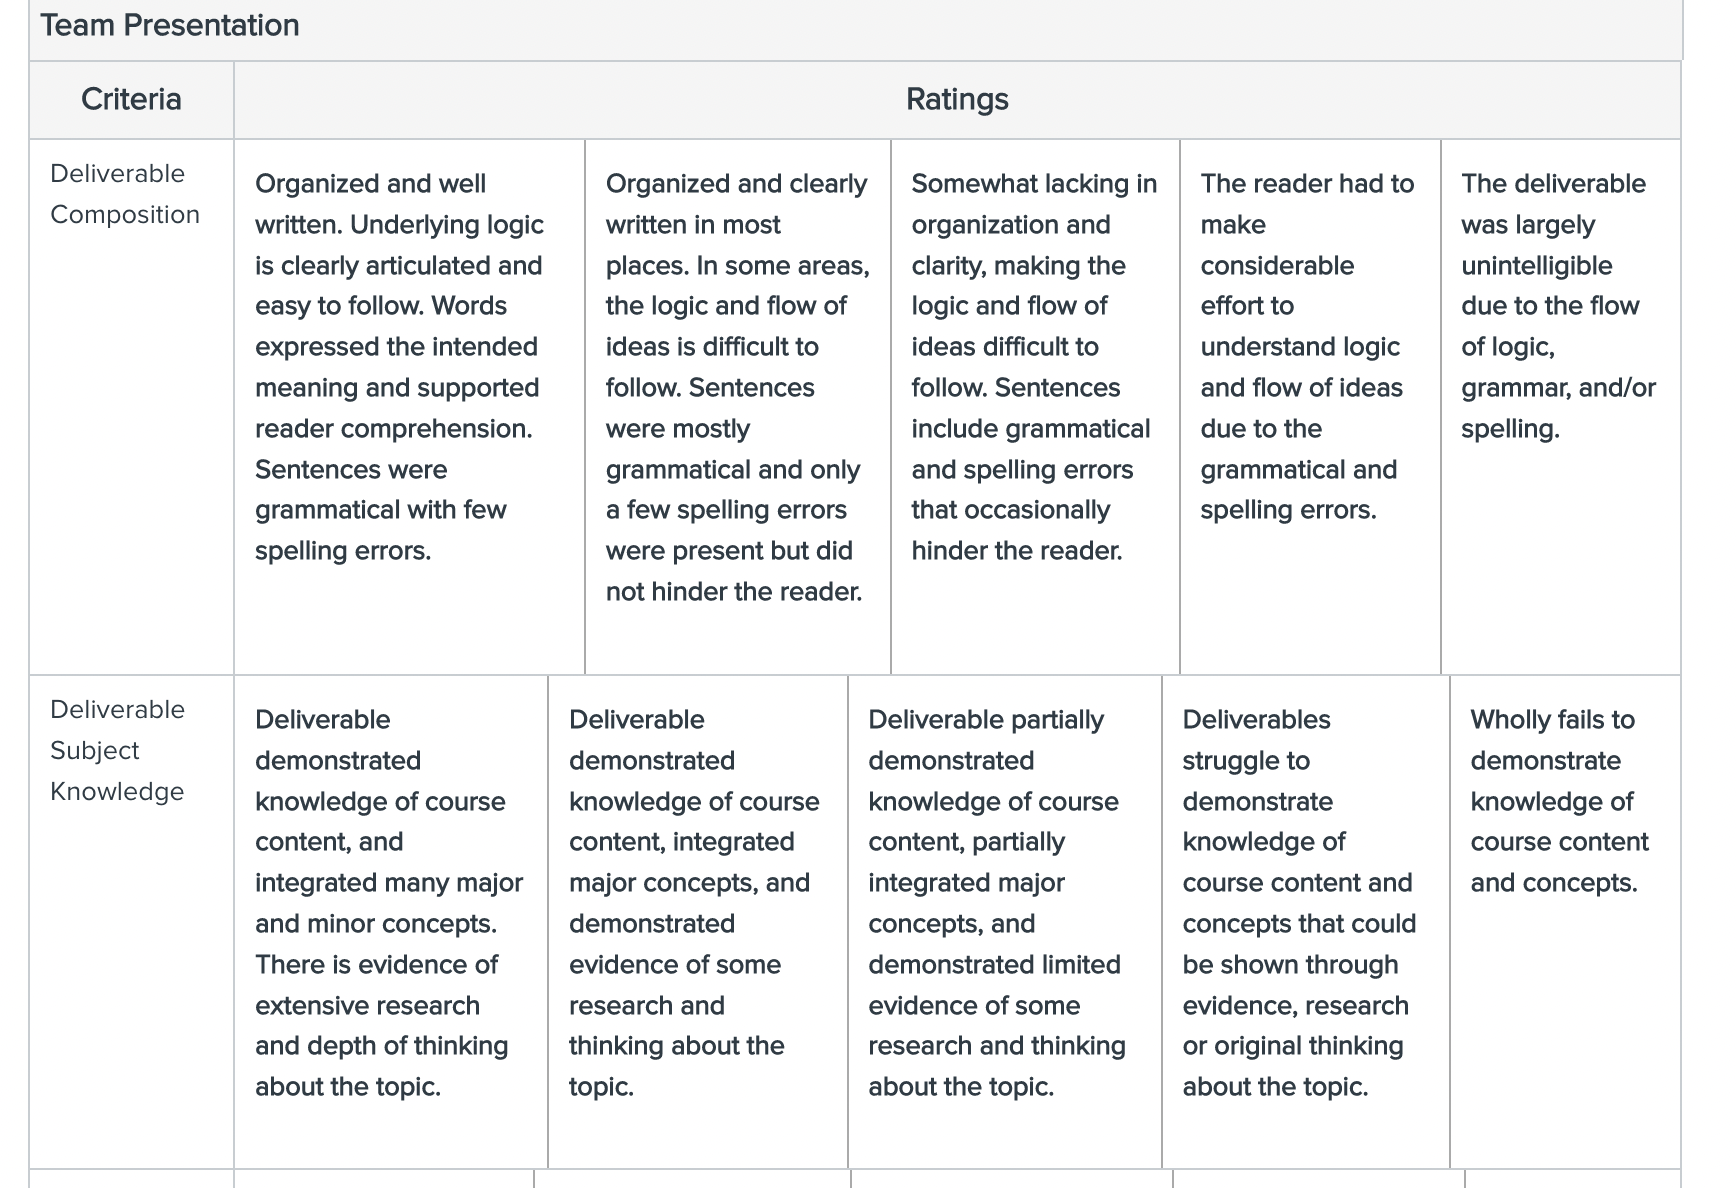The height and width of the screenshot is (1188, 1736).
Task: Choose the 'Wholly fails to demonstrate' rating
Action: pyautogui.click(x=1565, y=921)
